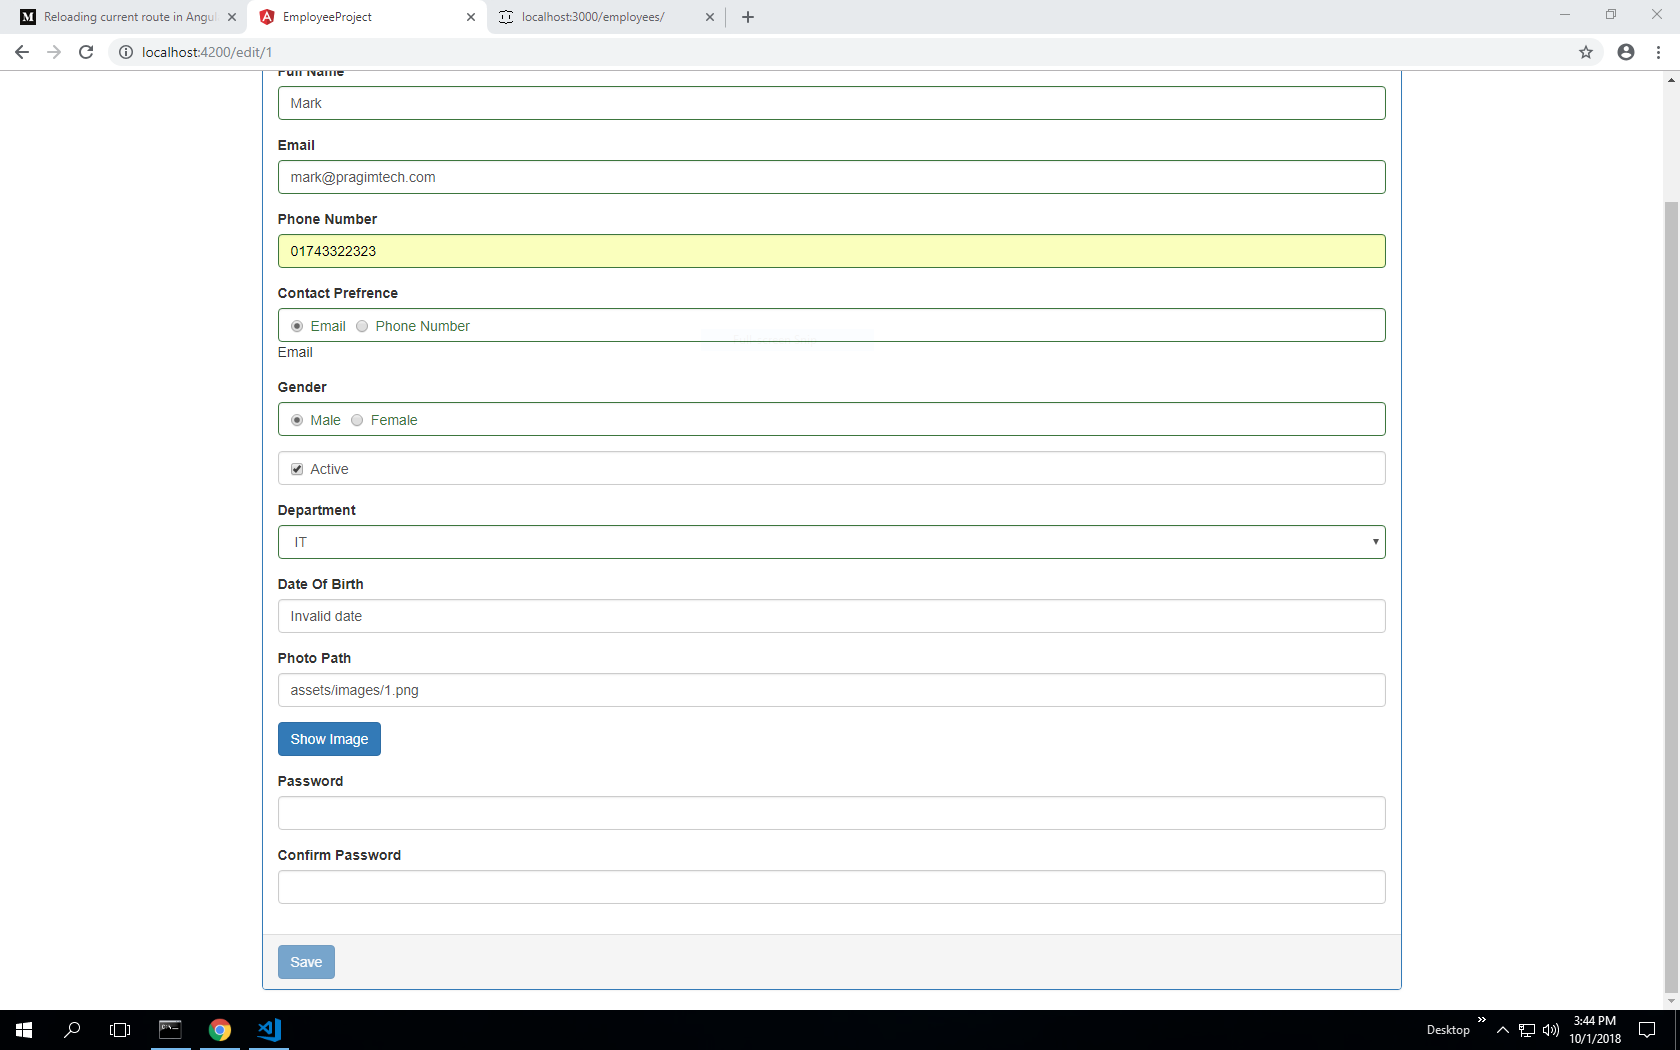This screenshot has height=1050, width=1680.
Task: Click the Password input field
Action: pos(832,813)
